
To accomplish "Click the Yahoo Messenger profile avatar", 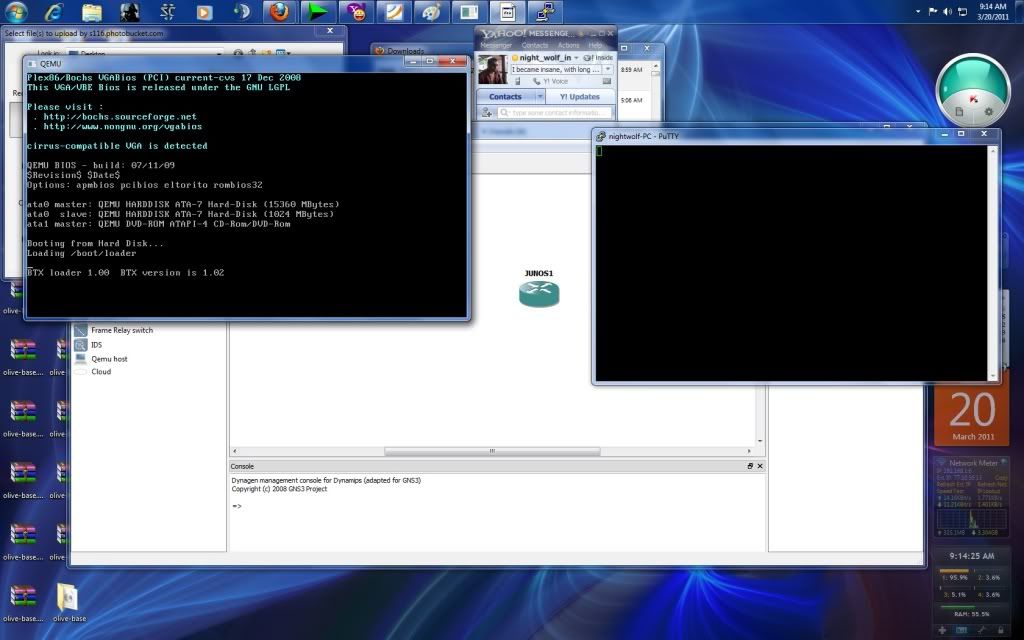I will 492,70.
